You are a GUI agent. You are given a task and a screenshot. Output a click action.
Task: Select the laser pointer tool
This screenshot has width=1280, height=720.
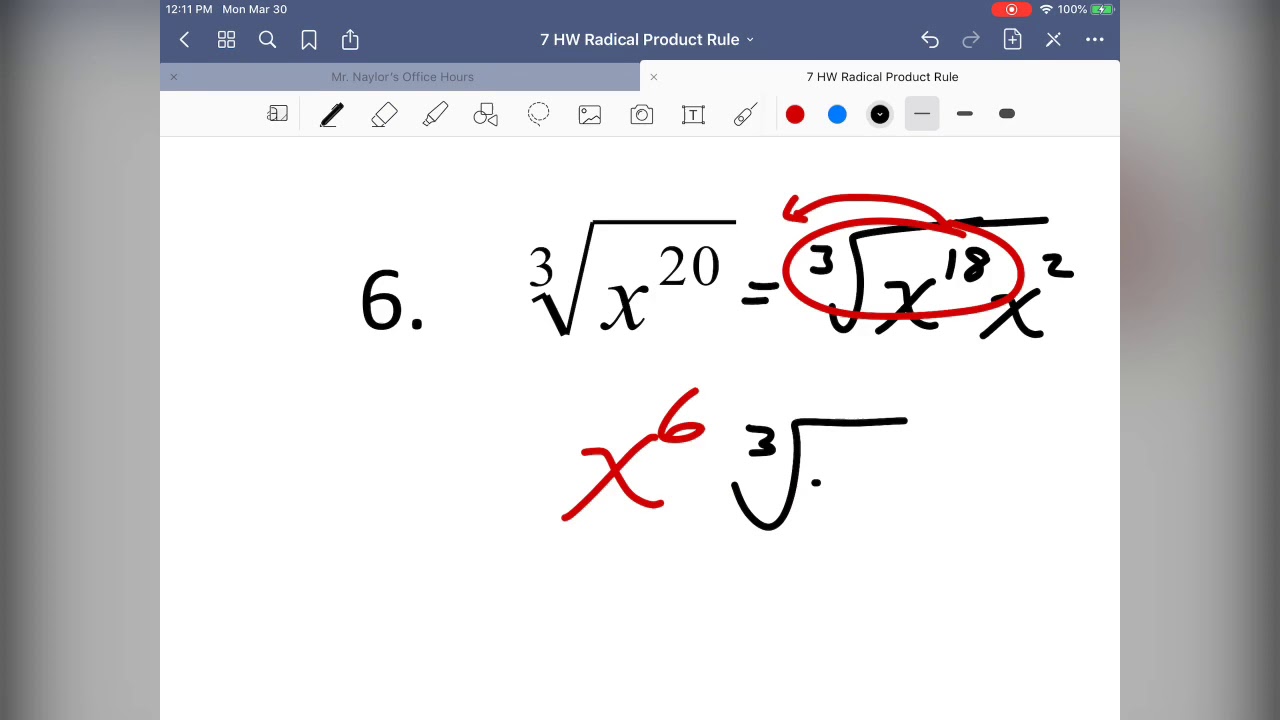[x=745, y=114]
